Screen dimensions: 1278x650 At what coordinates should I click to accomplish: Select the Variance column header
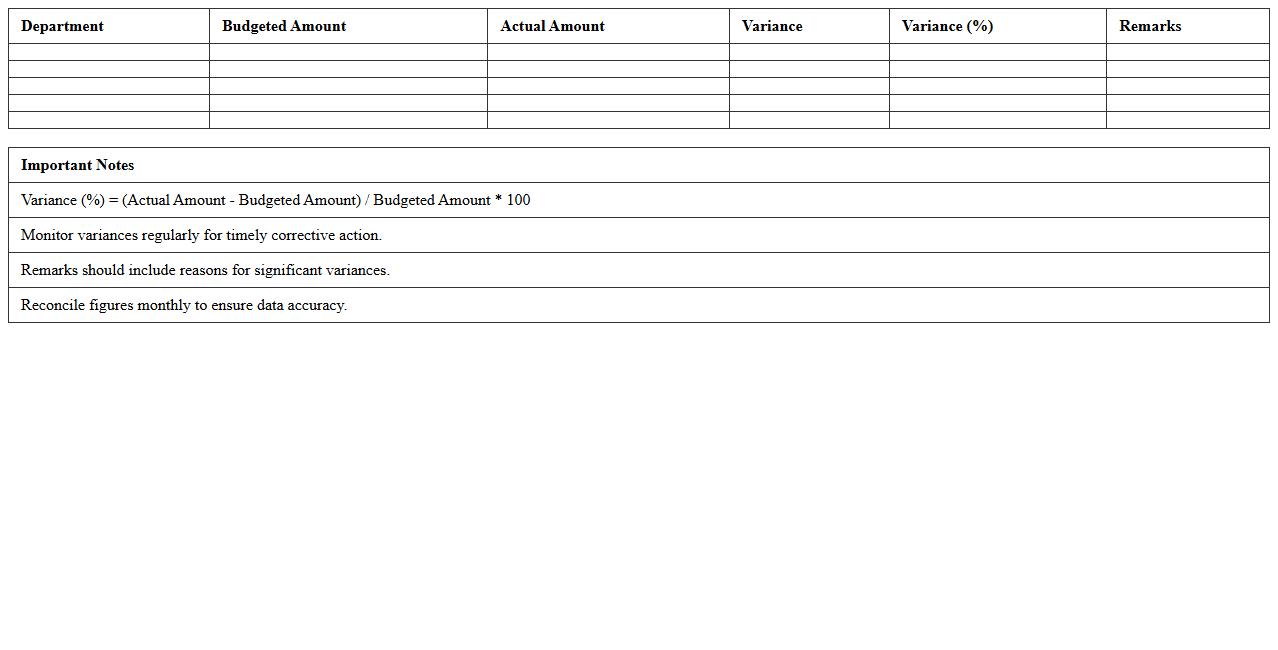[771, 26]
